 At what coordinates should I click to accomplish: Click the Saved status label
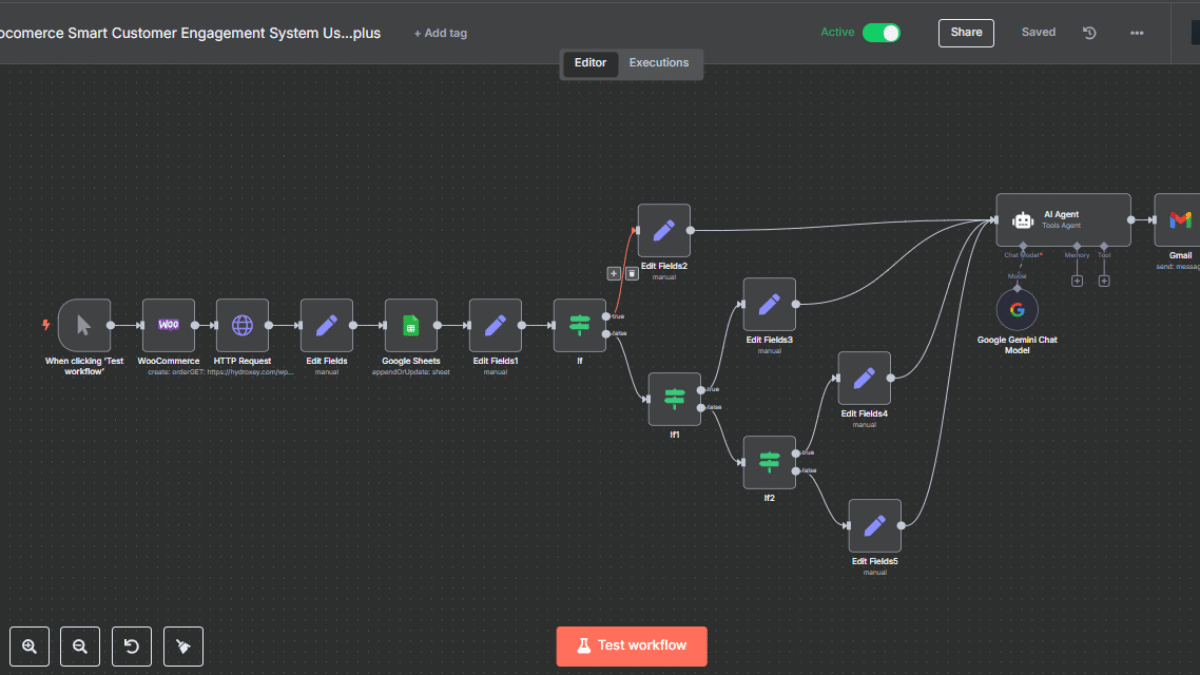[1038, 32]
